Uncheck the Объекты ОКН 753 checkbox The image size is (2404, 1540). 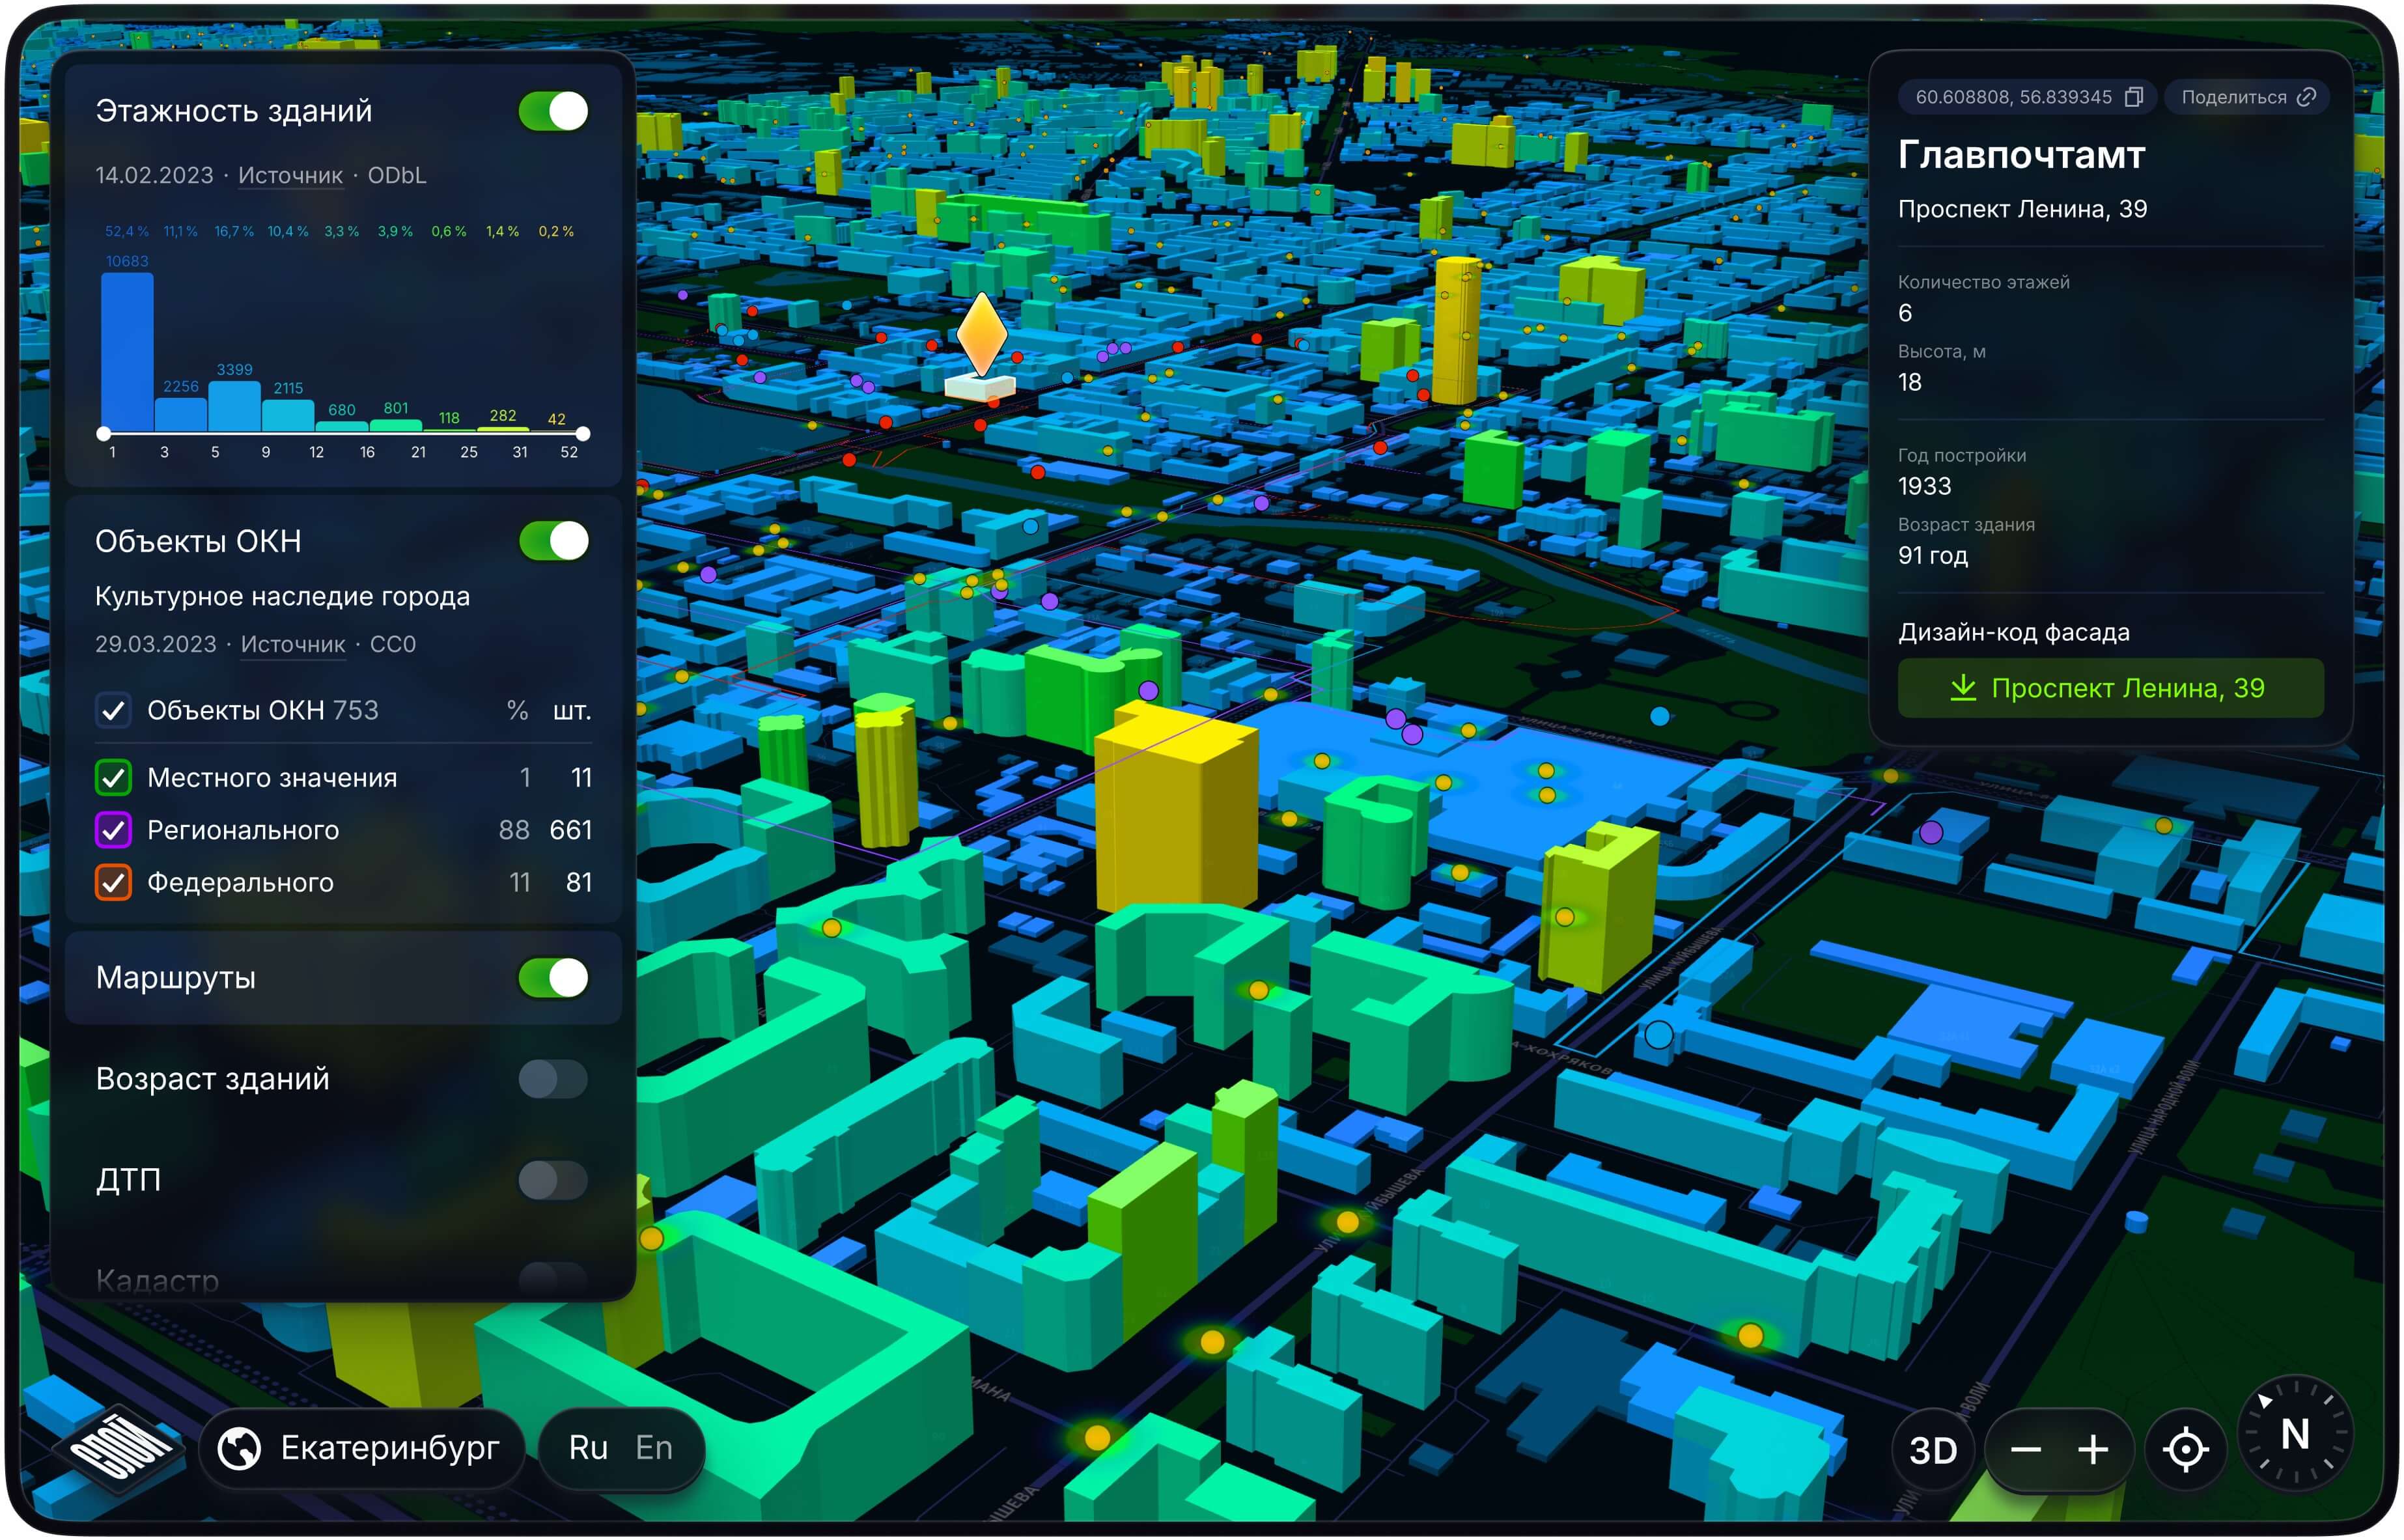click(113, 710)
